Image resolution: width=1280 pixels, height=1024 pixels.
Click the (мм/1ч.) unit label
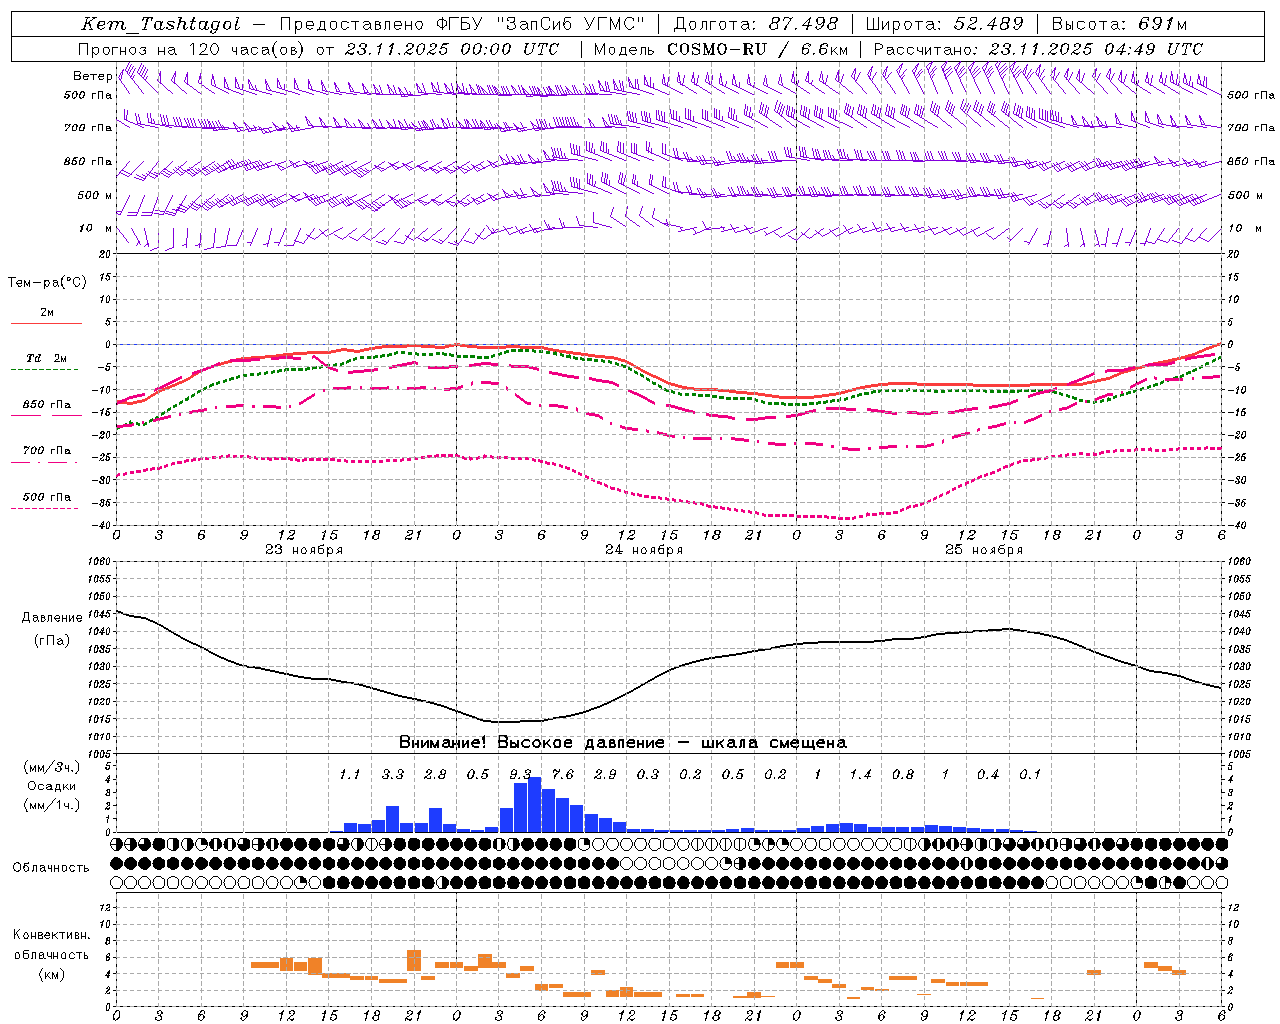pyautogui.click(x=51, y=805)
